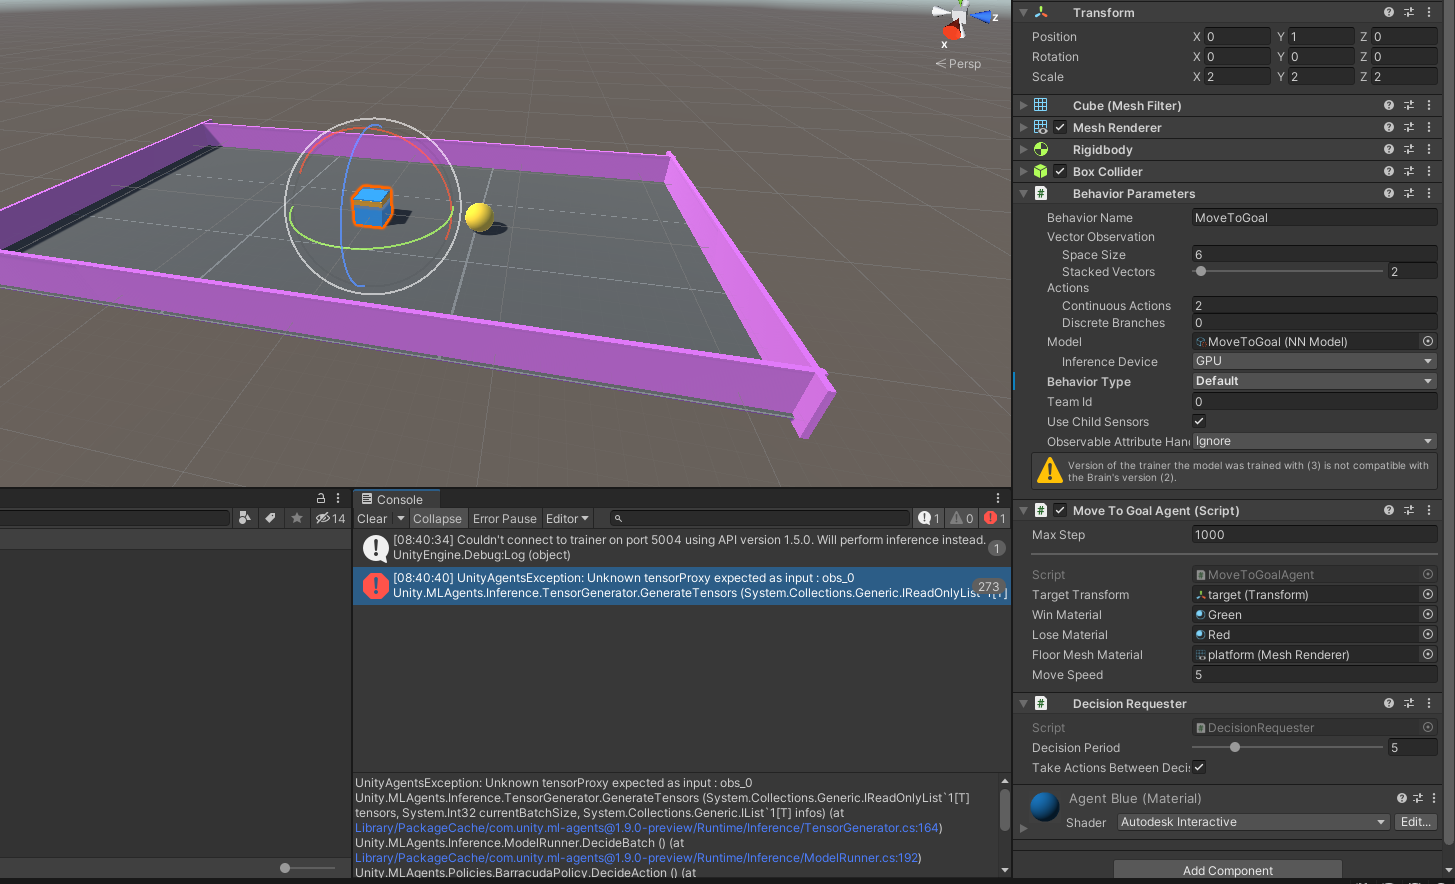Disable the Use Child Sensors checkbox

tap(1197, 421)
